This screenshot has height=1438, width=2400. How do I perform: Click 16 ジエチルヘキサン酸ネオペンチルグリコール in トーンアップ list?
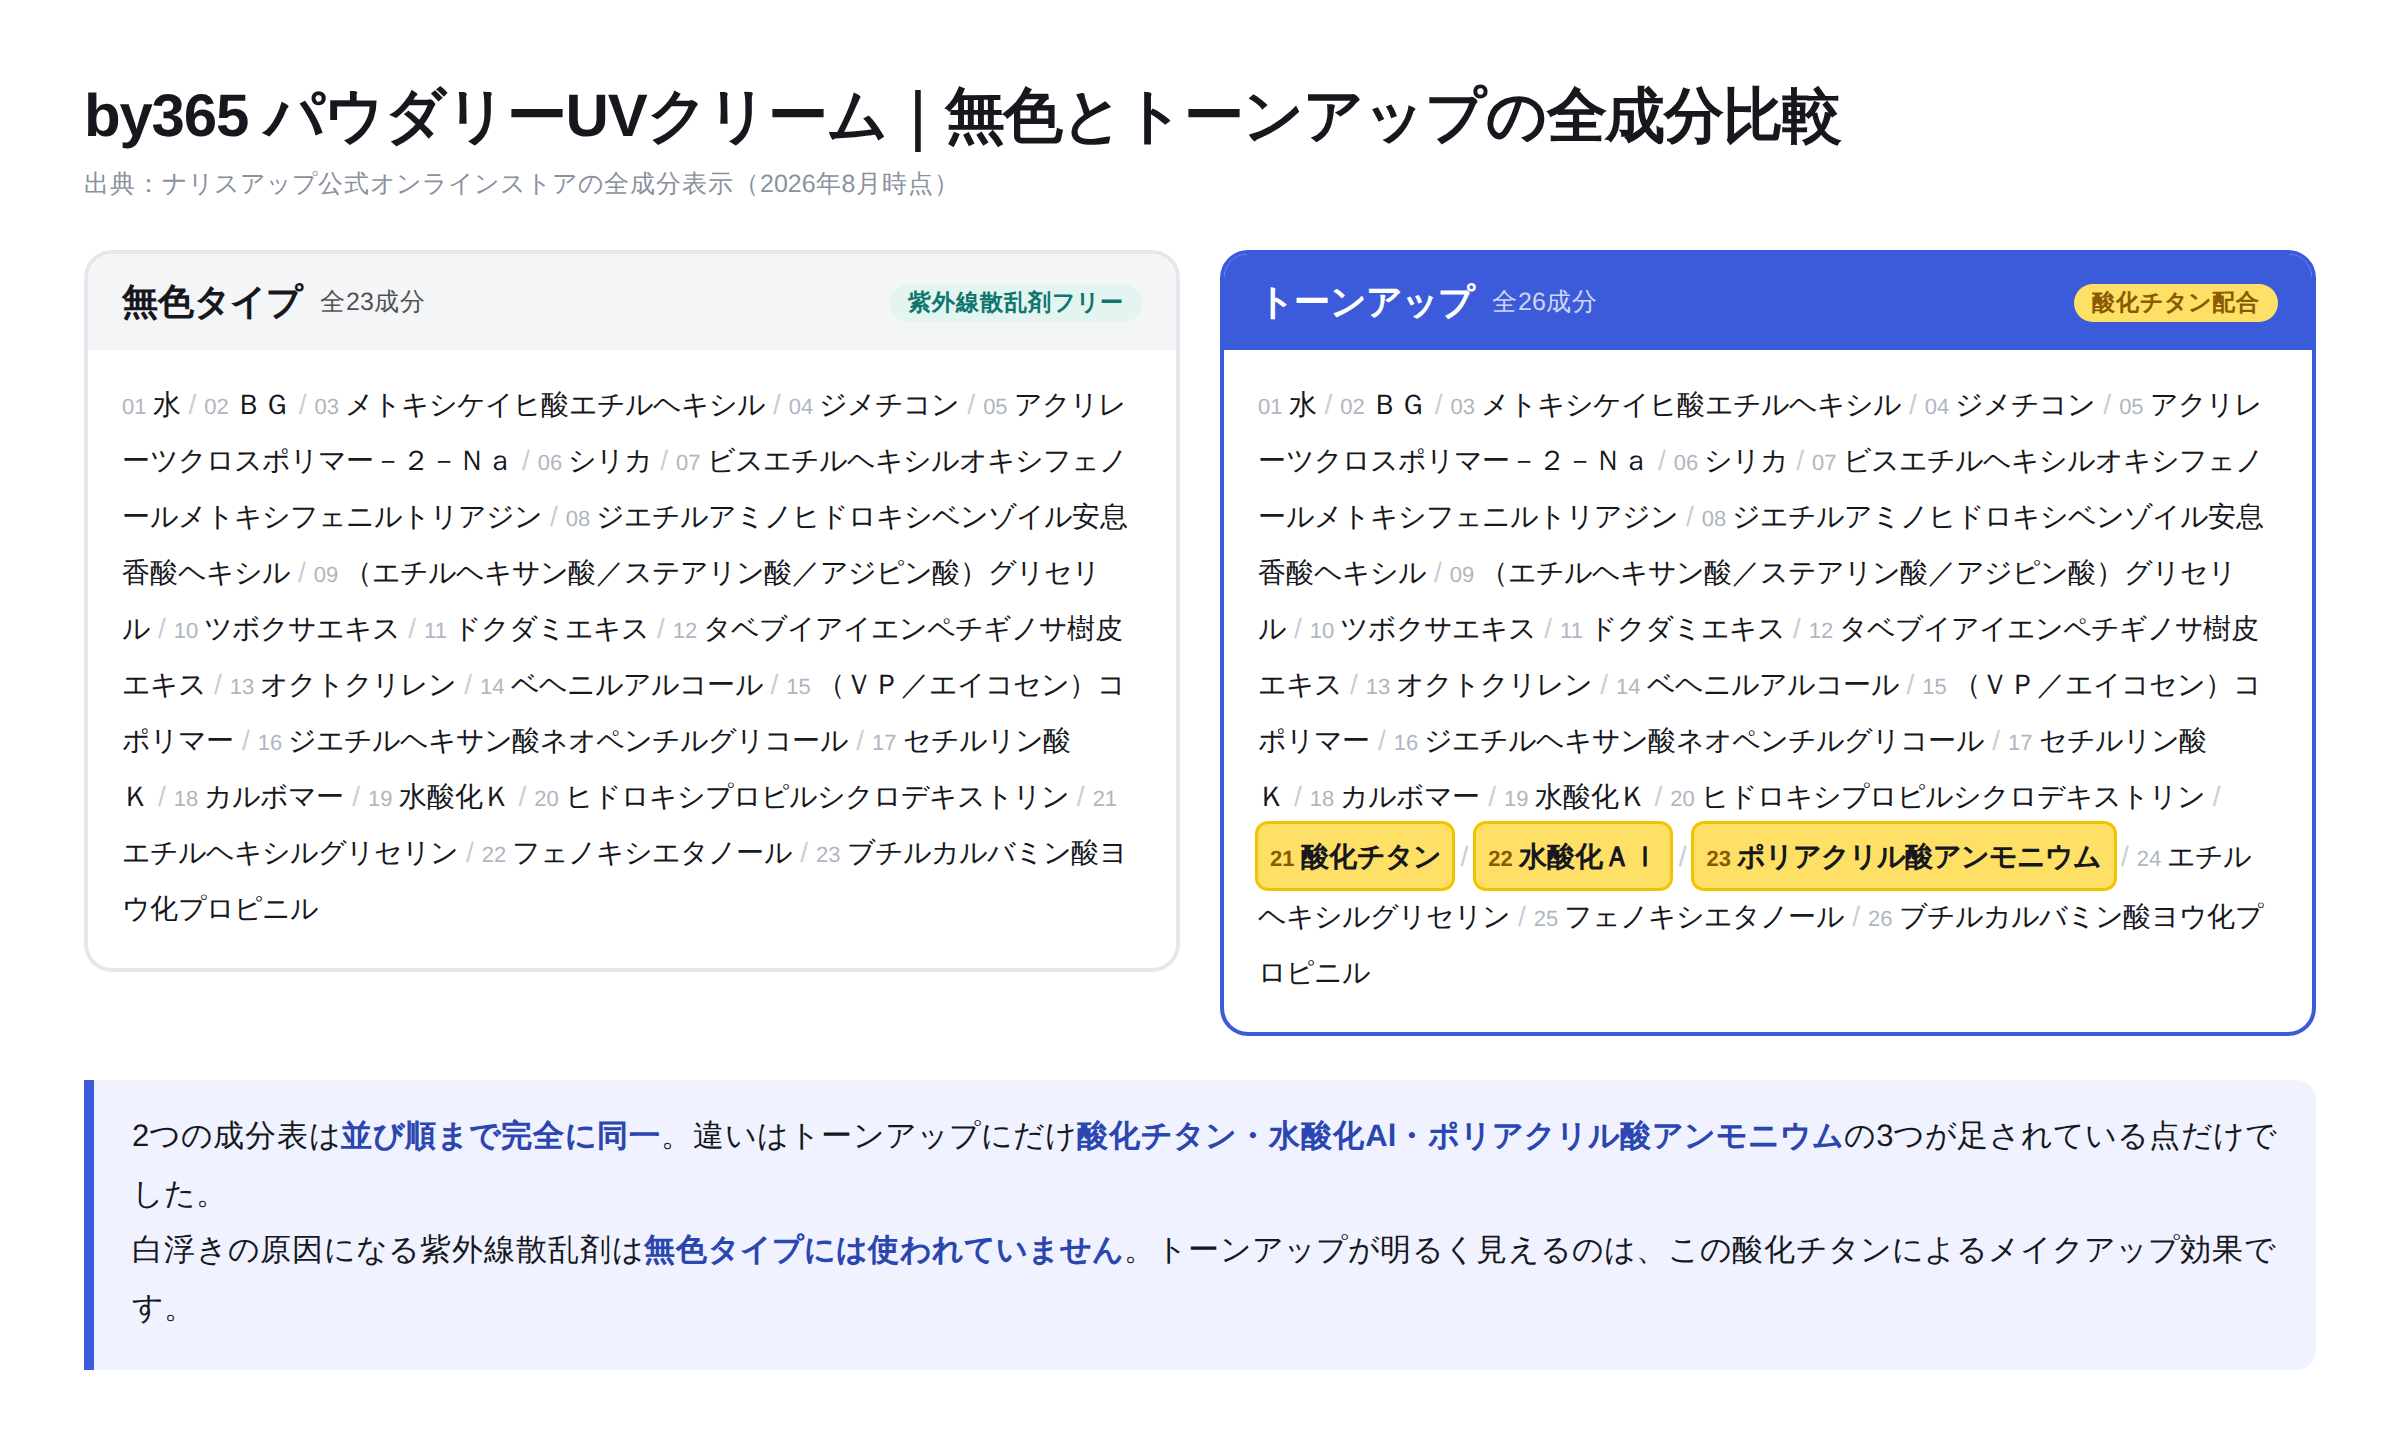1689,741
